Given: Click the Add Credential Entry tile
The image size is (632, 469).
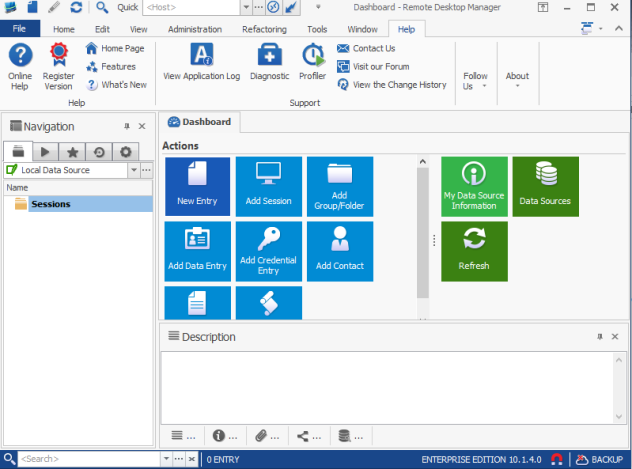Looking at the screenshot, I should (x=268, y=251).
